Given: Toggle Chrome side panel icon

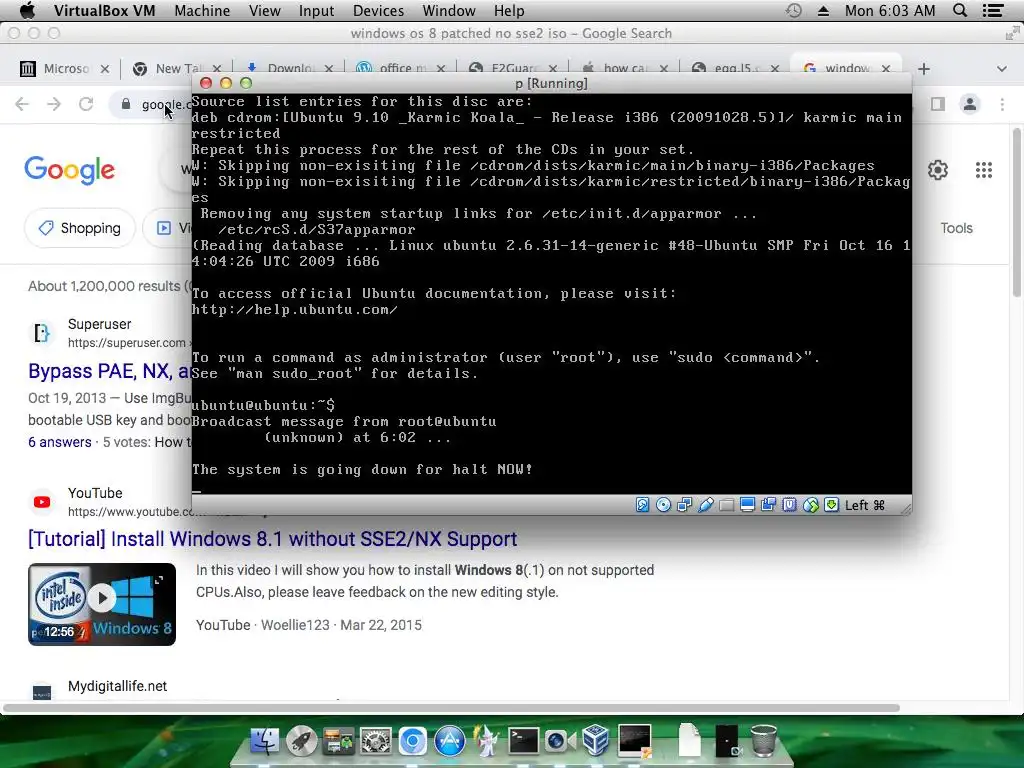Looking at the screenshot, I should point(938,104).
